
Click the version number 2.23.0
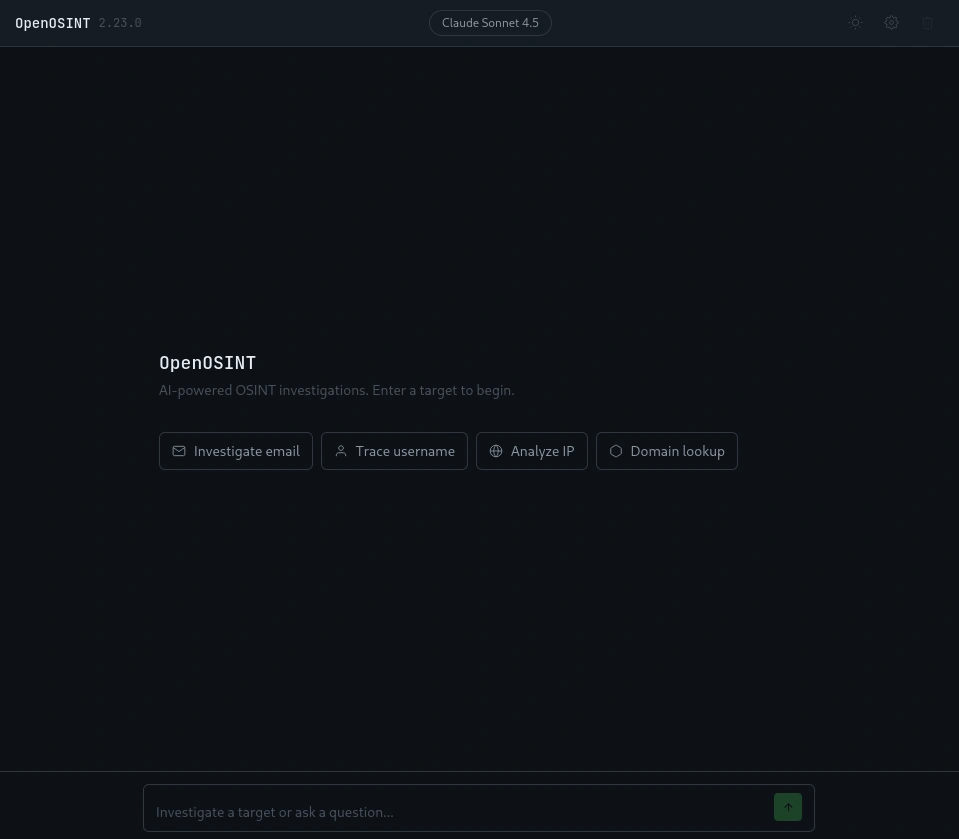coord(120,23)
